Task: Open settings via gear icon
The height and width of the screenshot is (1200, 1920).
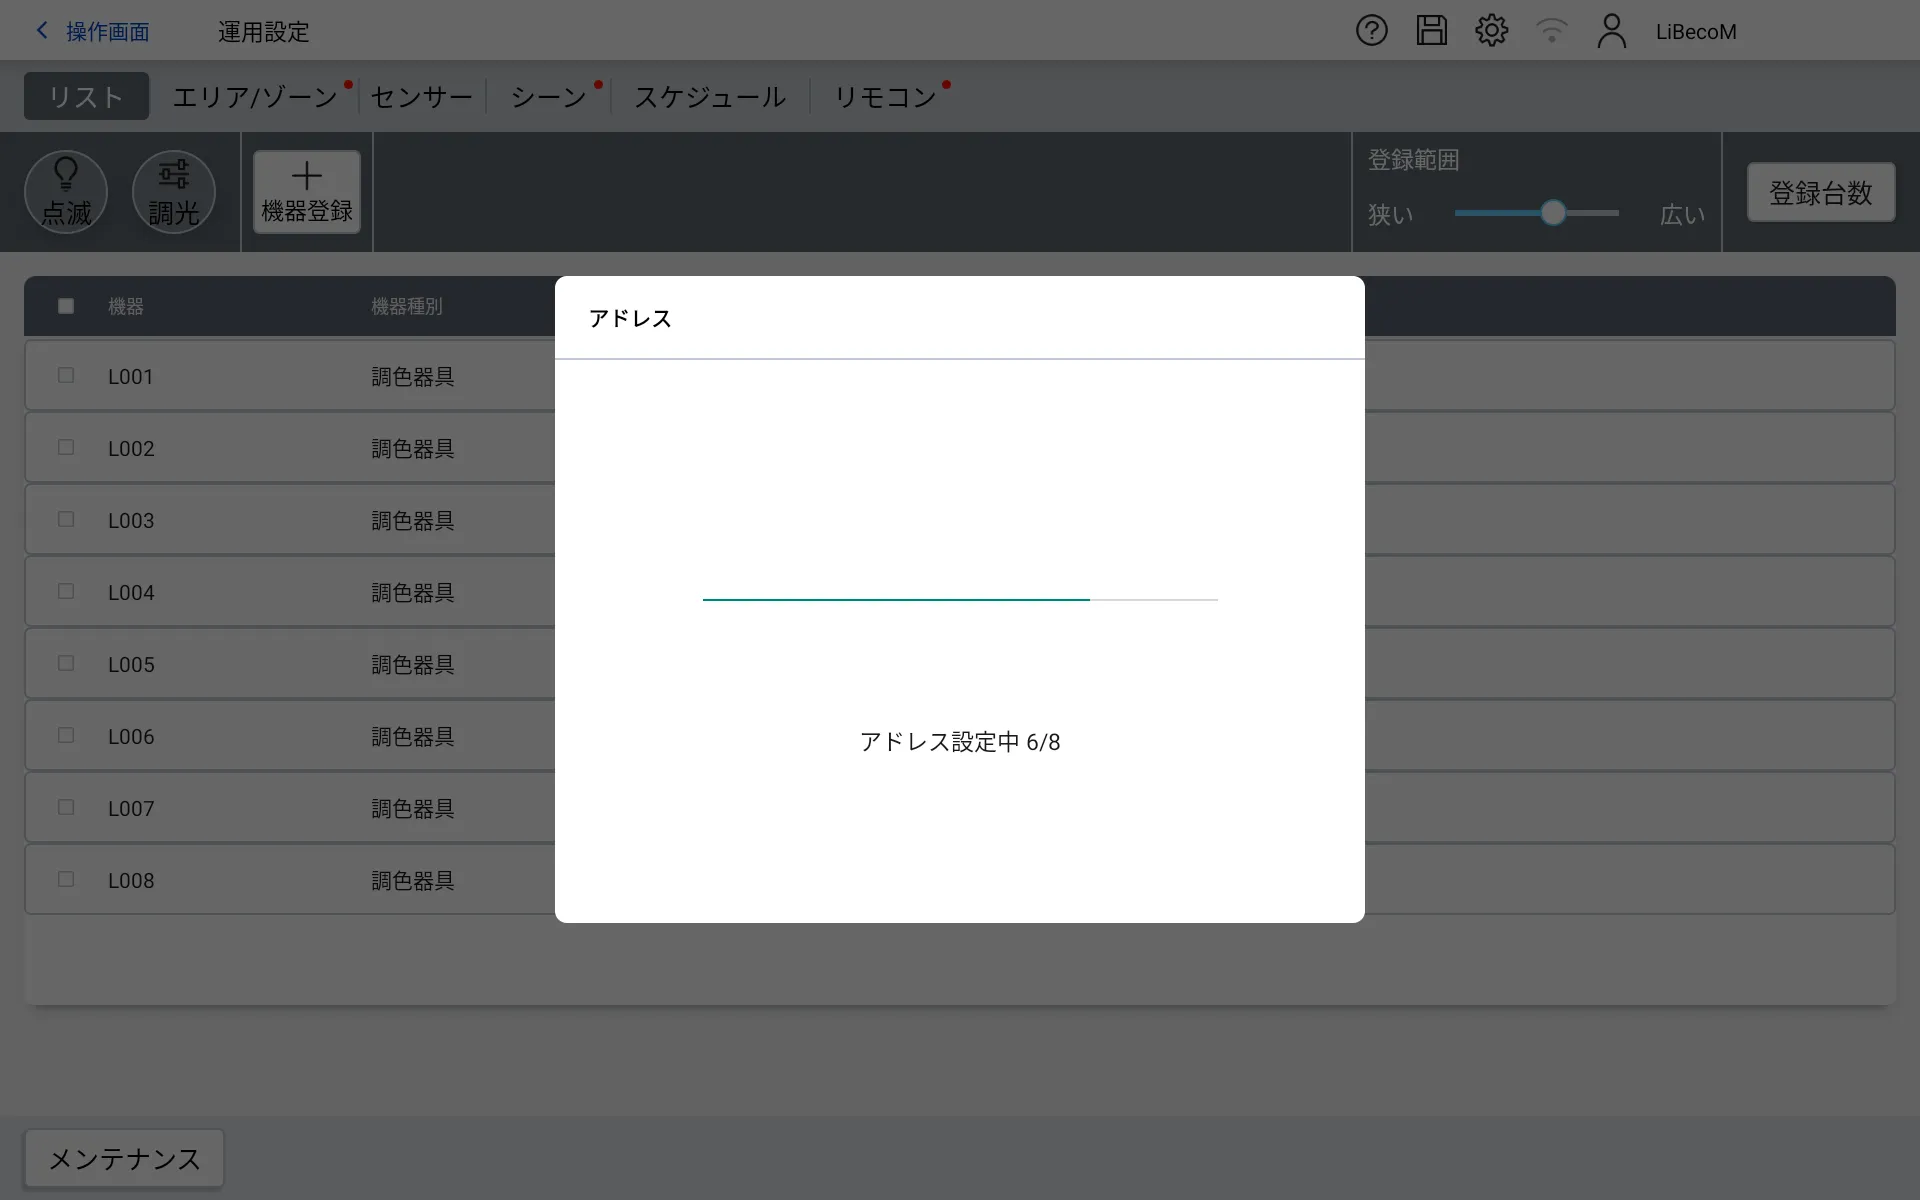Action: [x=1491, y=31]
